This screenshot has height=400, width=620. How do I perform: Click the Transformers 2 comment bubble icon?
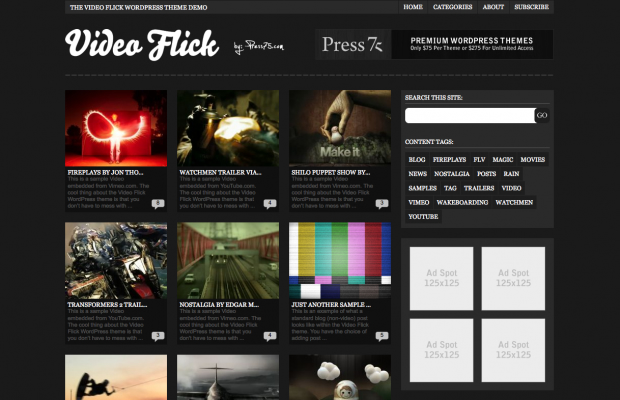coord(158,336)
